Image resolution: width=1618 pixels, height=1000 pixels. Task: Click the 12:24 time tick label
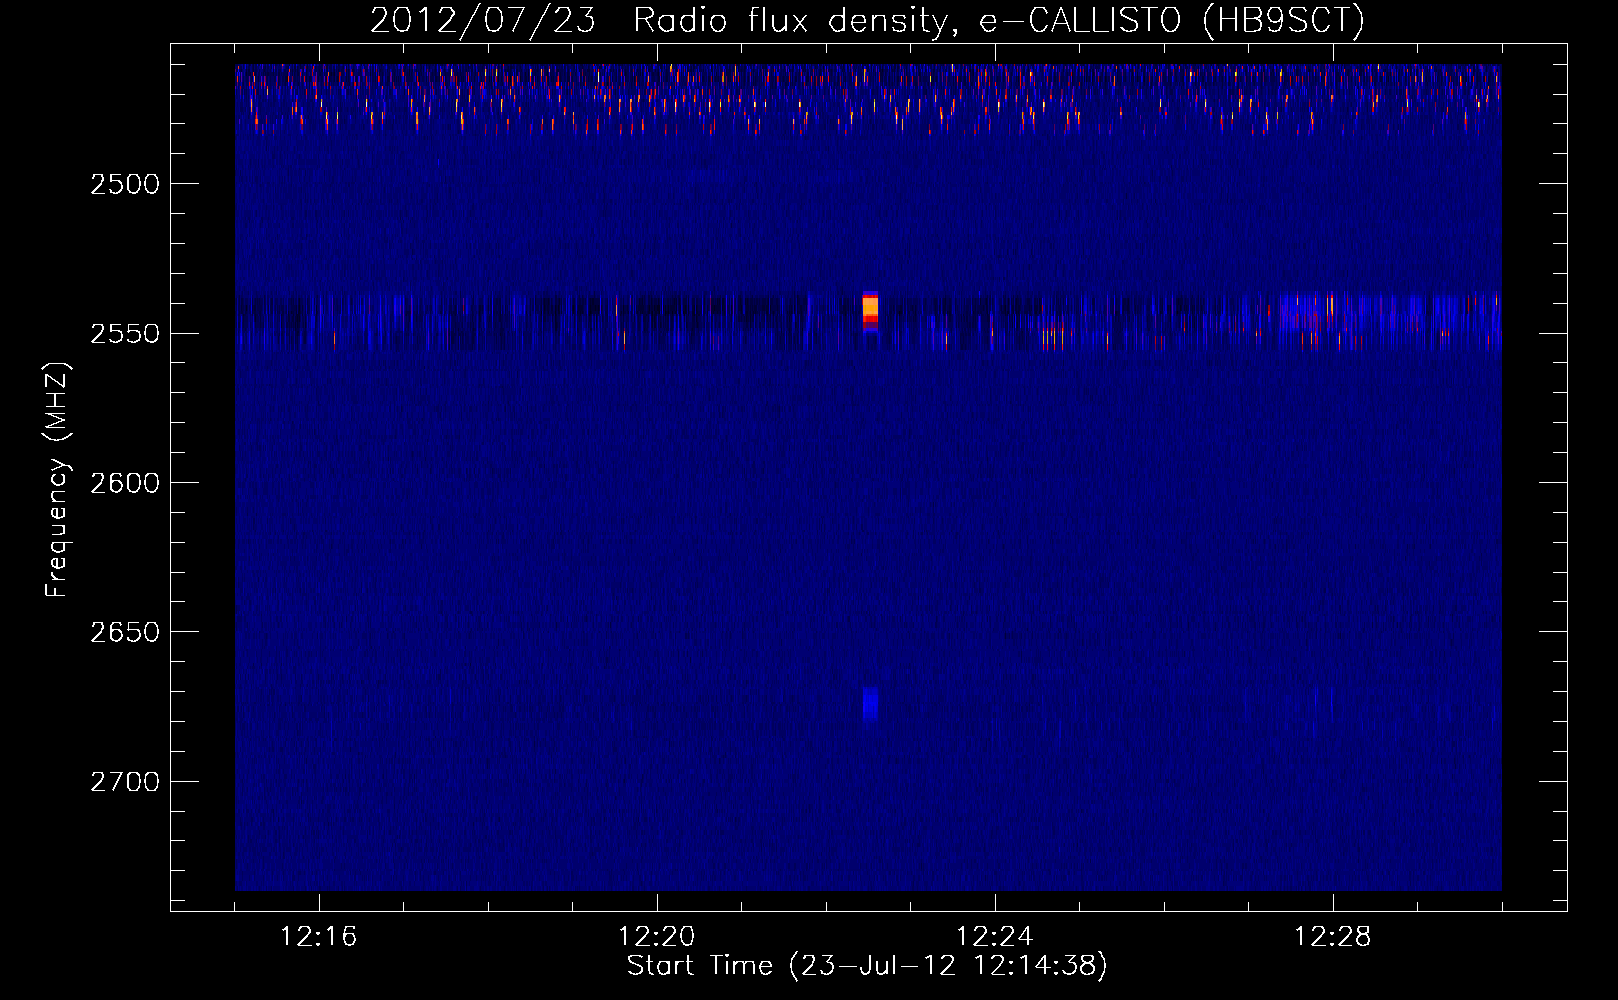(x=995, y=937)
